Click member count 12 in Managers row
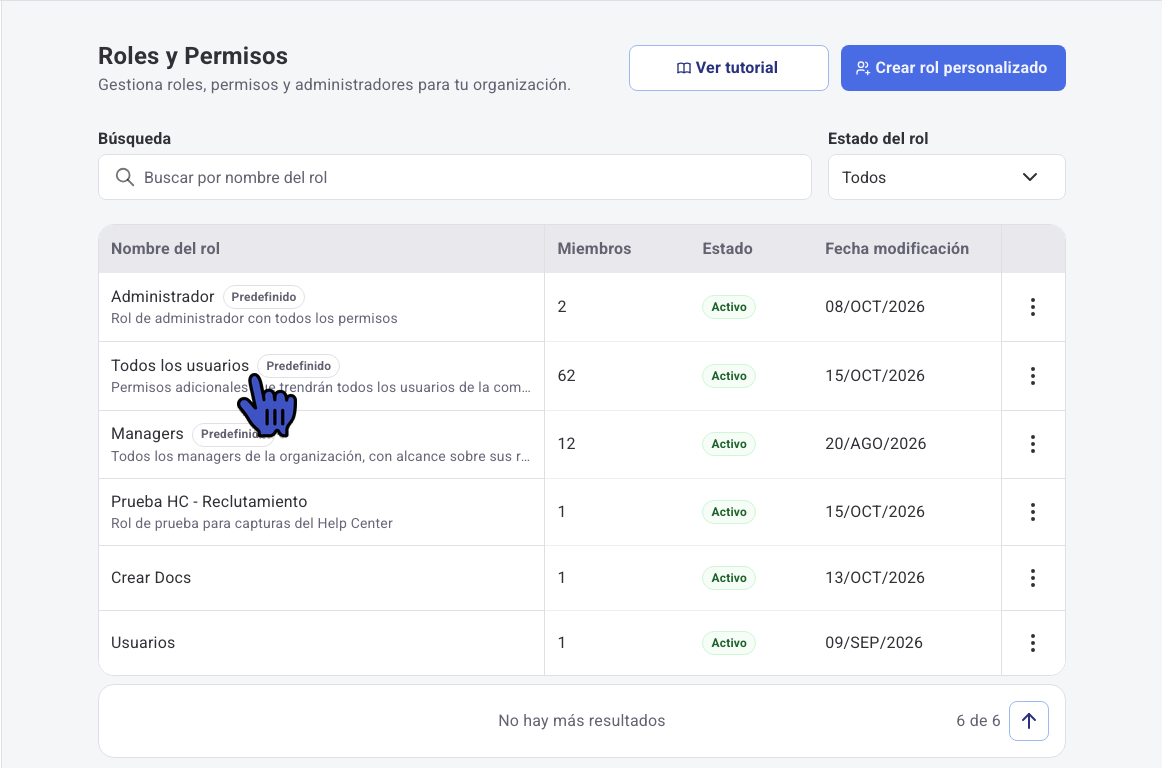Image resolution: width=1162 pixels, height=768 pixels. (566, 444)
